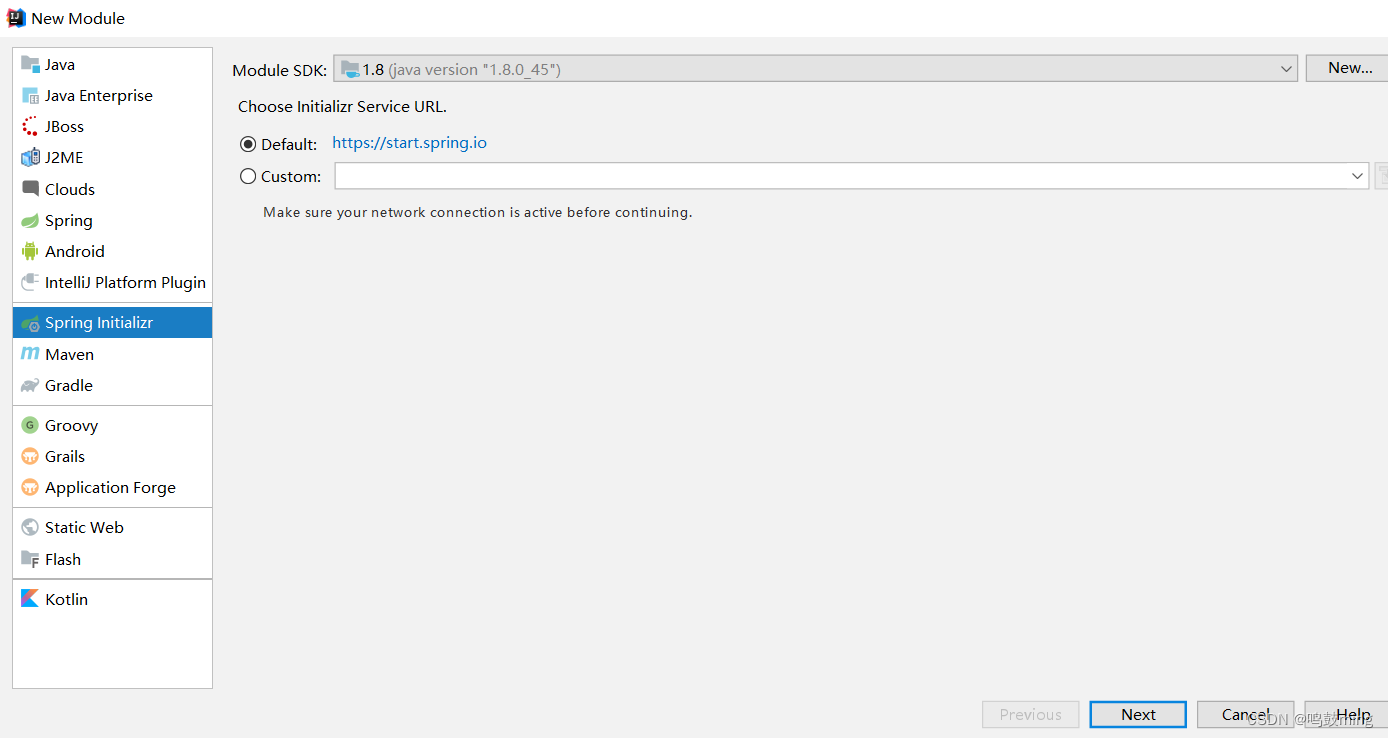1388x738 pixels.
Task: Click the New... SDK button
Action: click(x=1349, y=68)
